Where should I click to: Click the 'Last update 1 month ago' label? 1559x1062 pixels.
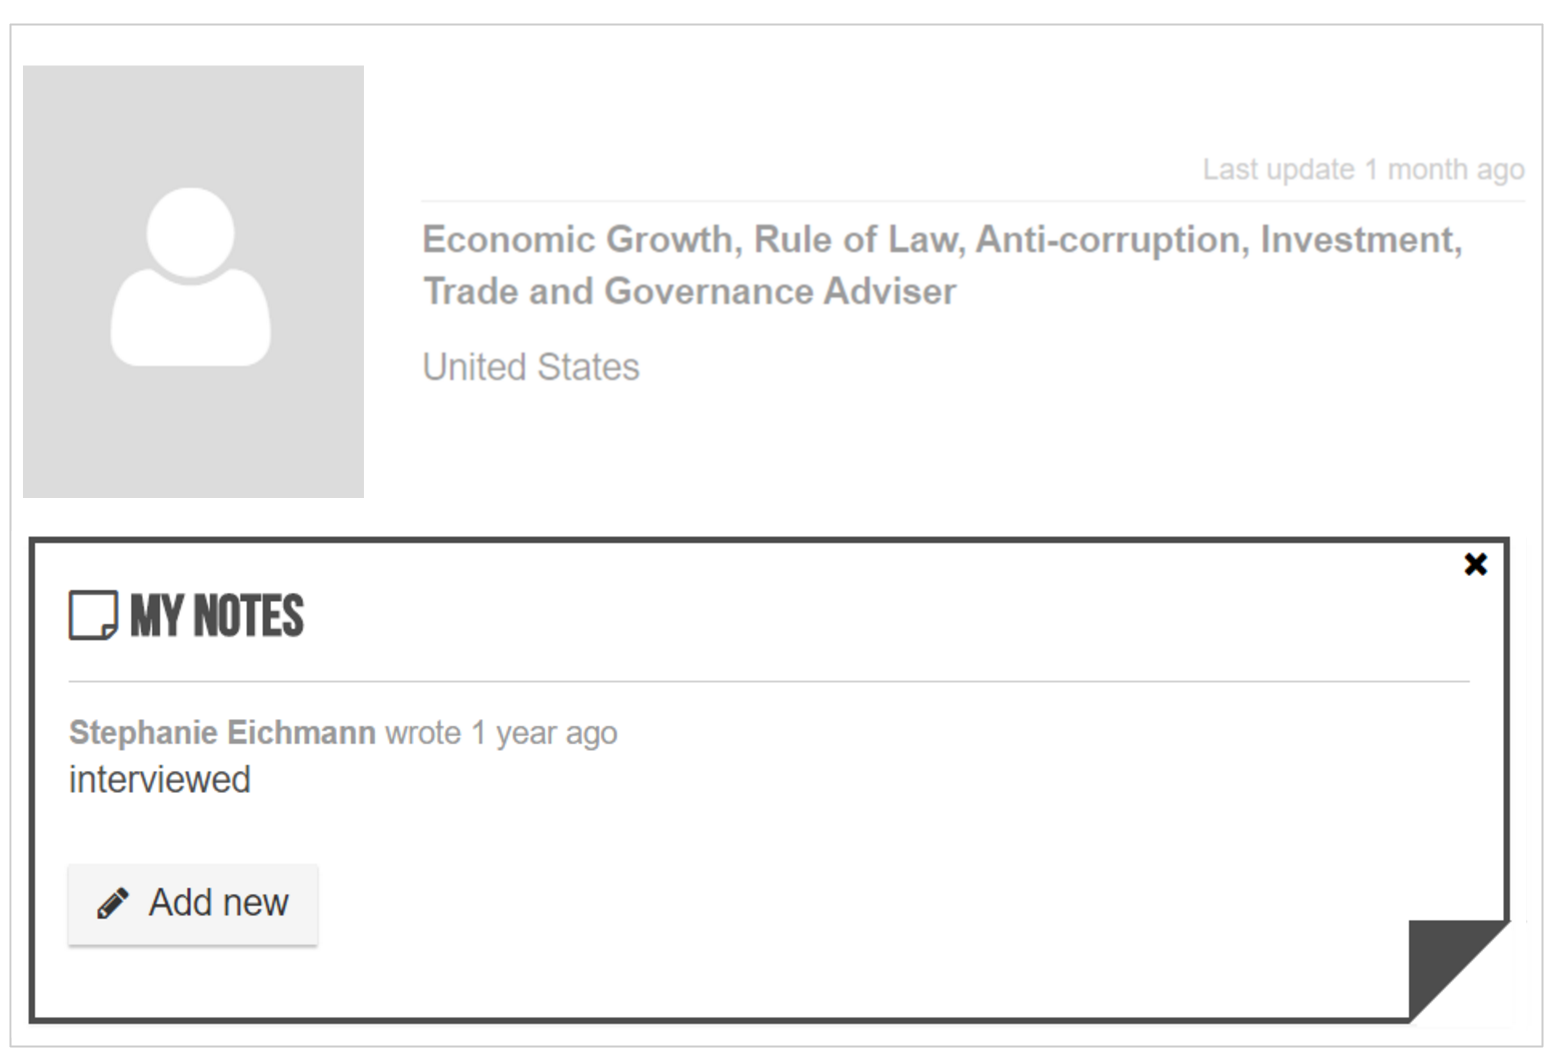pyautogui.click(x=1363, y=170)
